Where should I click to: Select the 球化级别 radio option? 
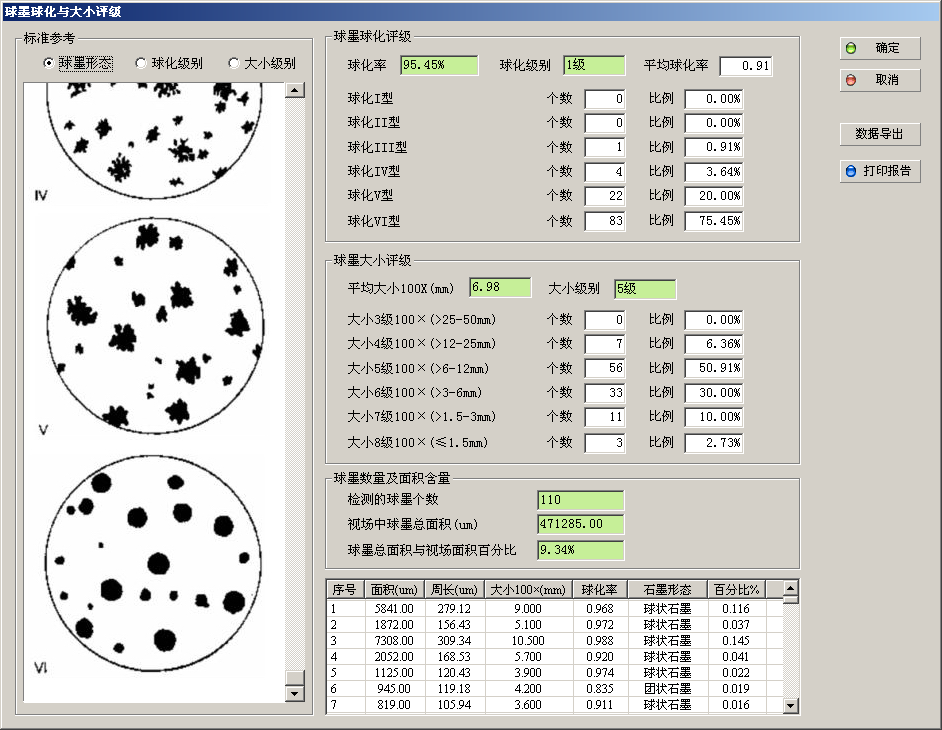(141, 63)
